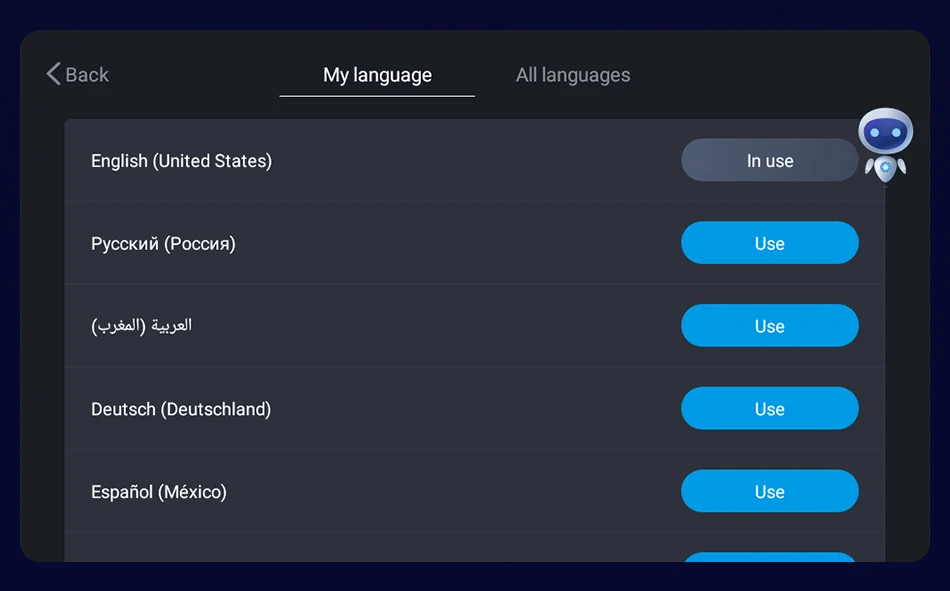Select the Русский (Россия) language label
The image size is (950, 591).
pos(163,244)
